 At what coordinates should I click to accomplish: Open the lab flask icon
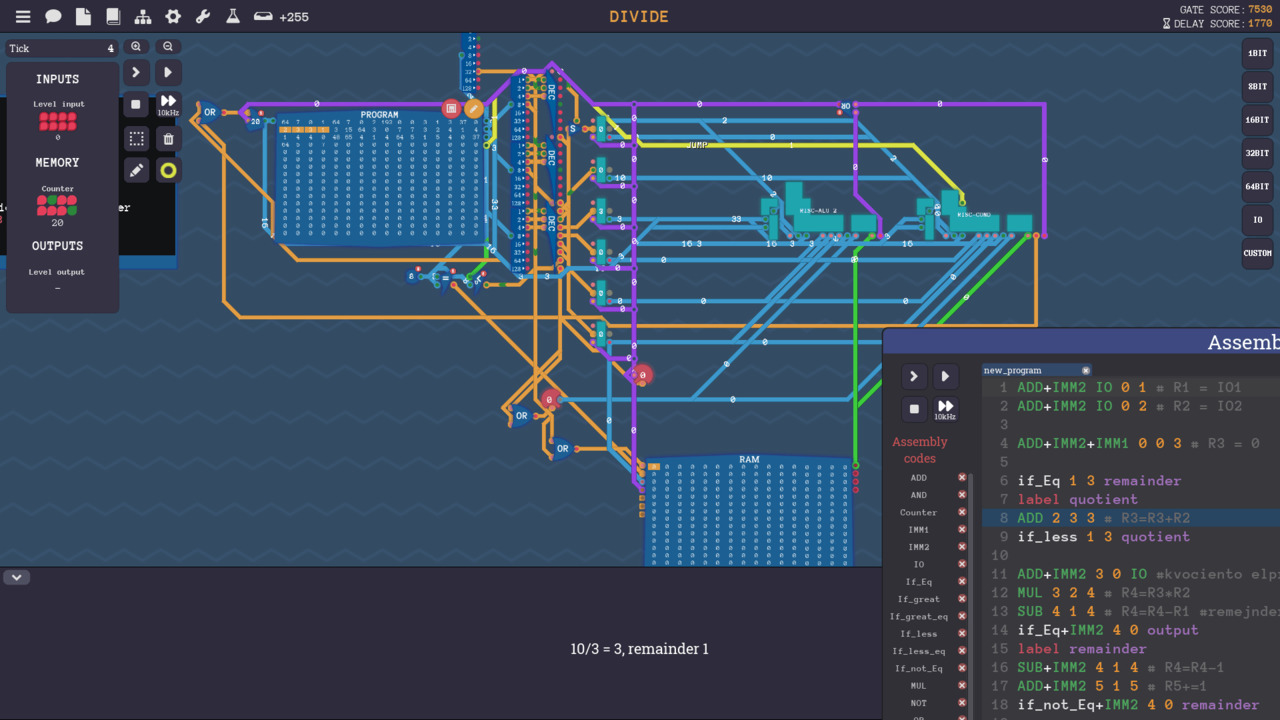[x=232, y=16]
